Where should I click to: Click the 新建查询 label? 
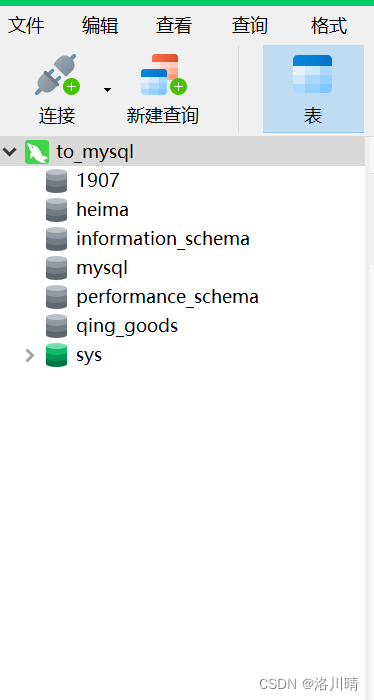coord(162,116)
